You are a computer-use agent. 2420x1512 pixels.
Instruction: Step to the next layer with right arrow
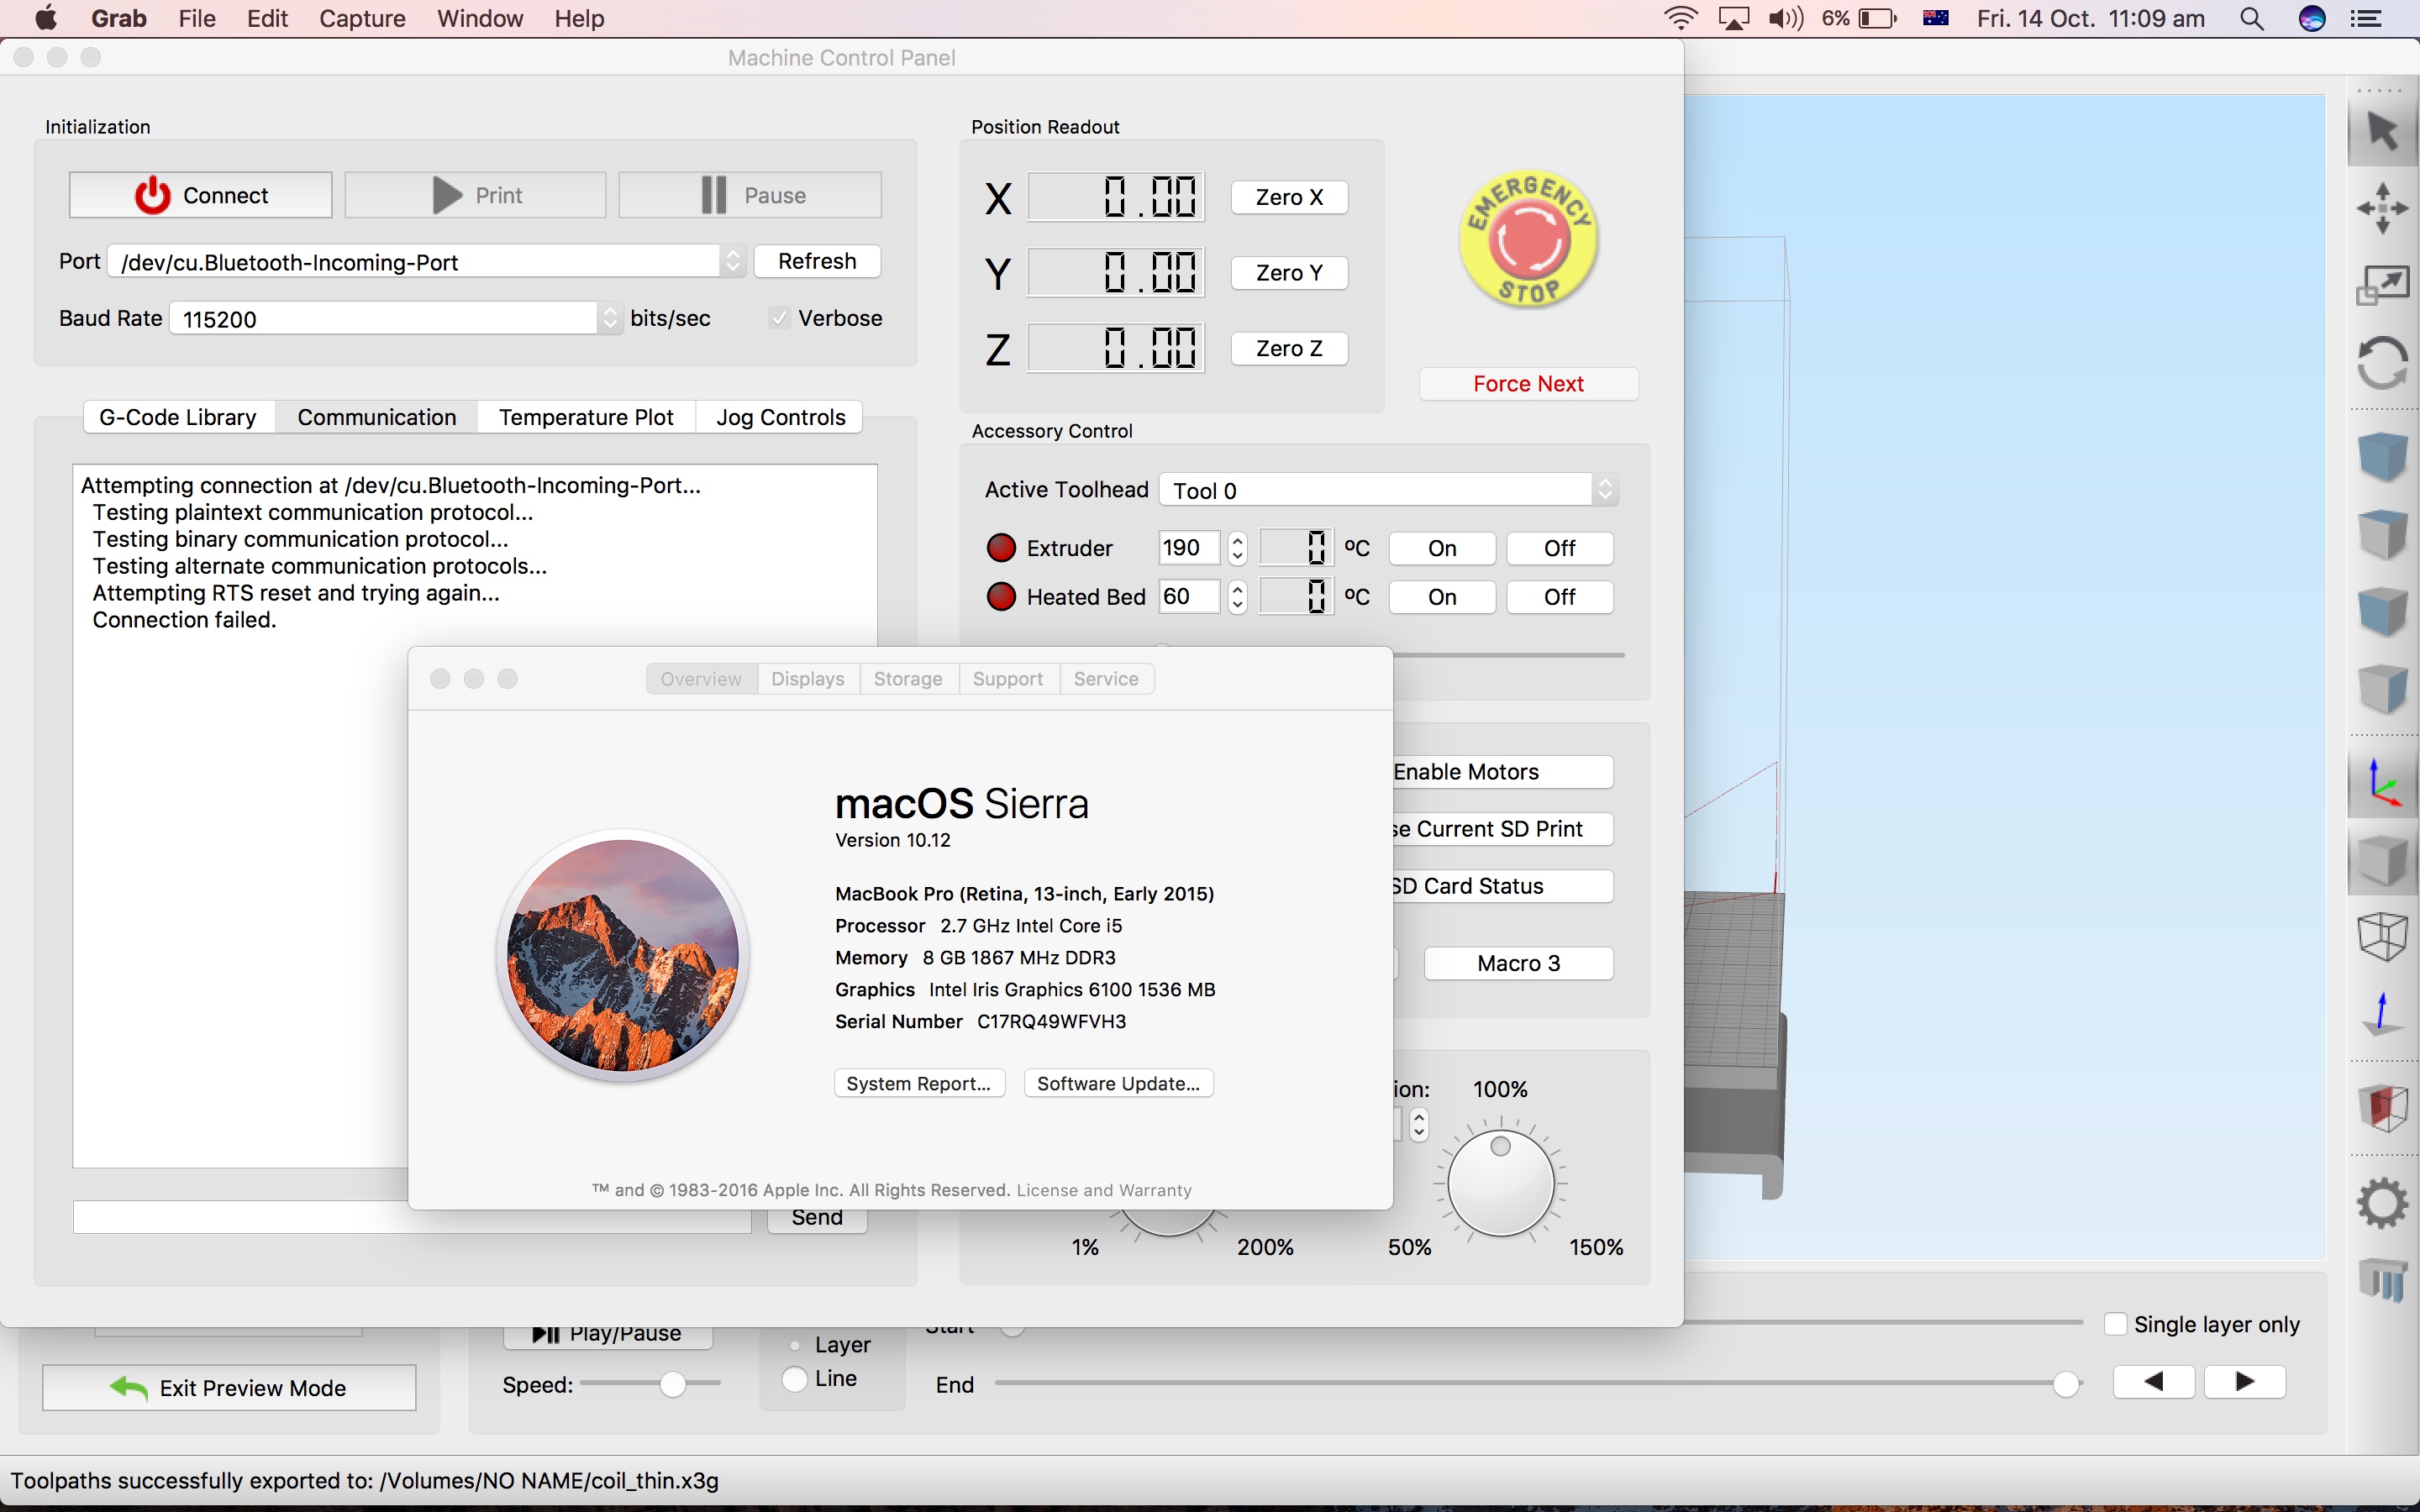click(x=2245, y=1381)
